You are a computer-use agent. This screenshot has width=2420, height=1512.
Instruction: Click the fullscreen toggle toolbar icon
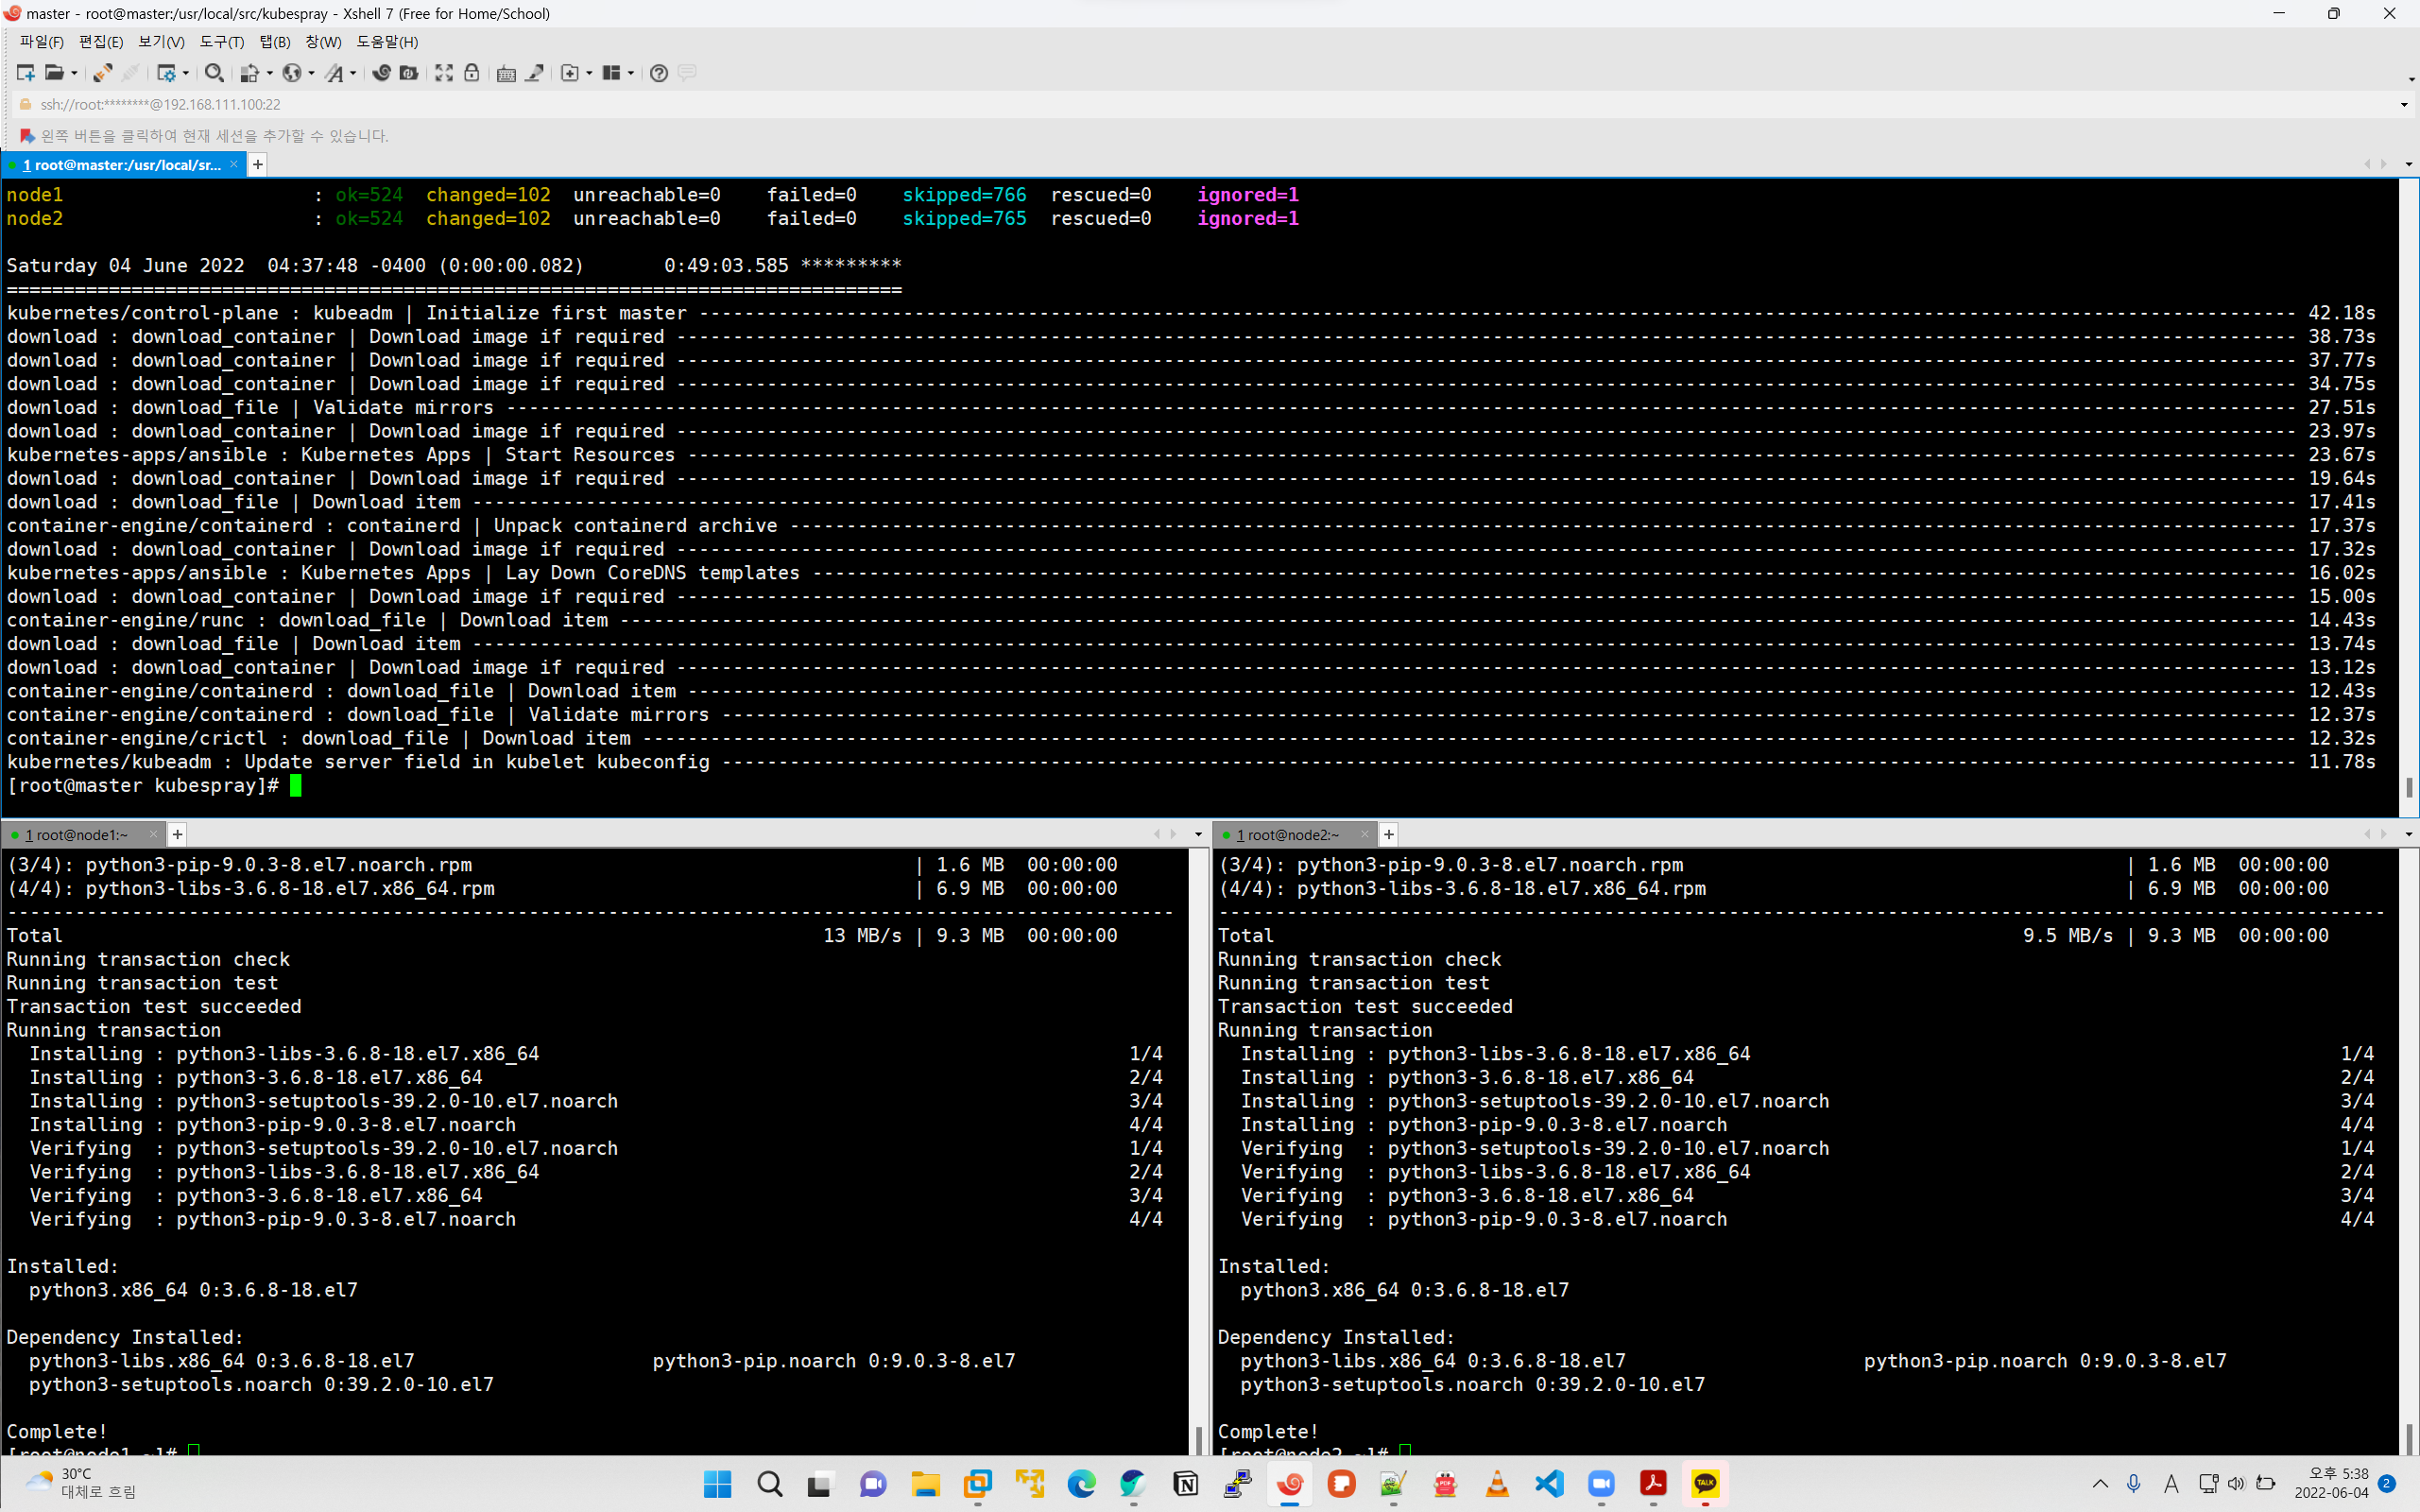(444, 73)
